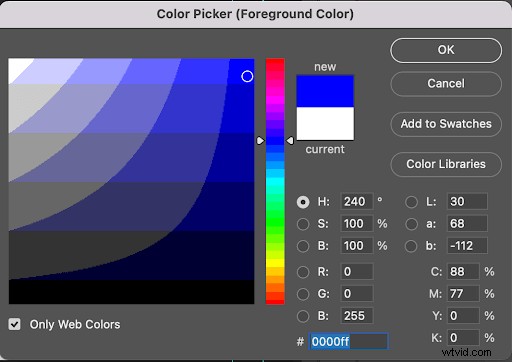Select the Lab a radio button
The image size is (512, 362).
(411, 224)
